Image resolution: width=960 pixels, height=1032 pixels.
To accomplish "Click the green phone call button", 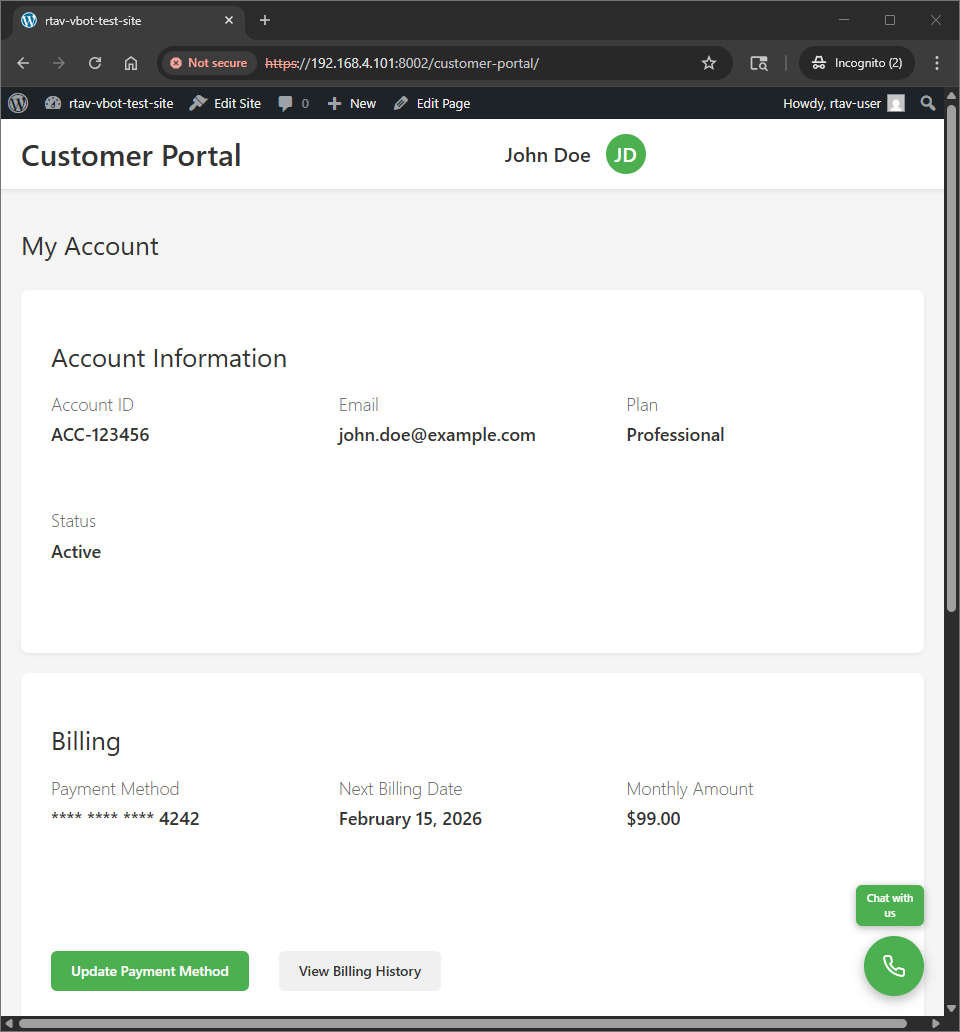I will [x=893, y=966].
